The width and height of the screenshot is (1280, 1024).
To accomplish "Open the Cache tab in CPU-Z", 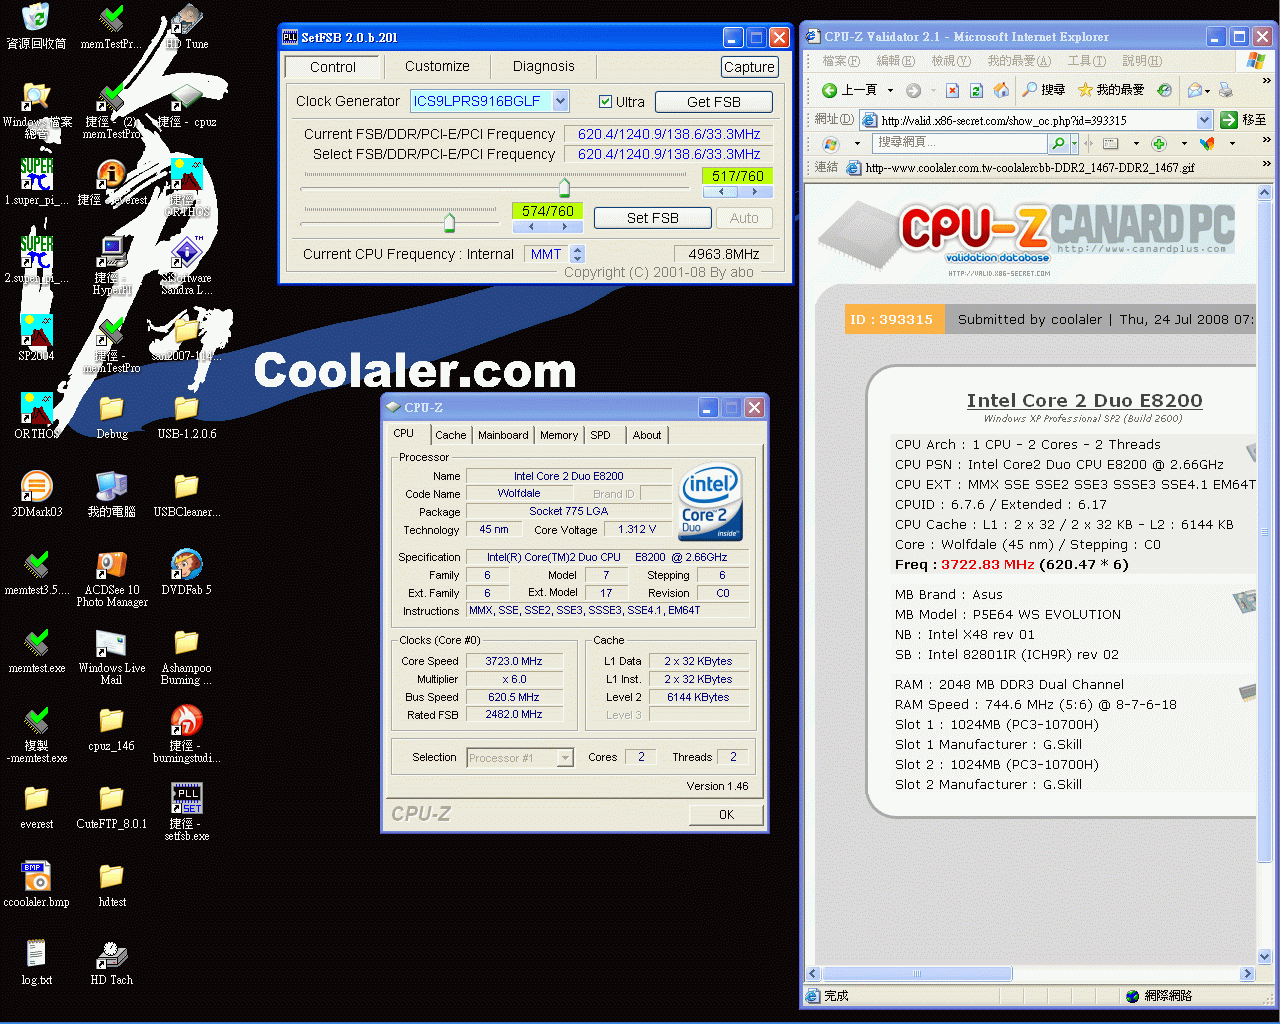I will click(450, 435).
